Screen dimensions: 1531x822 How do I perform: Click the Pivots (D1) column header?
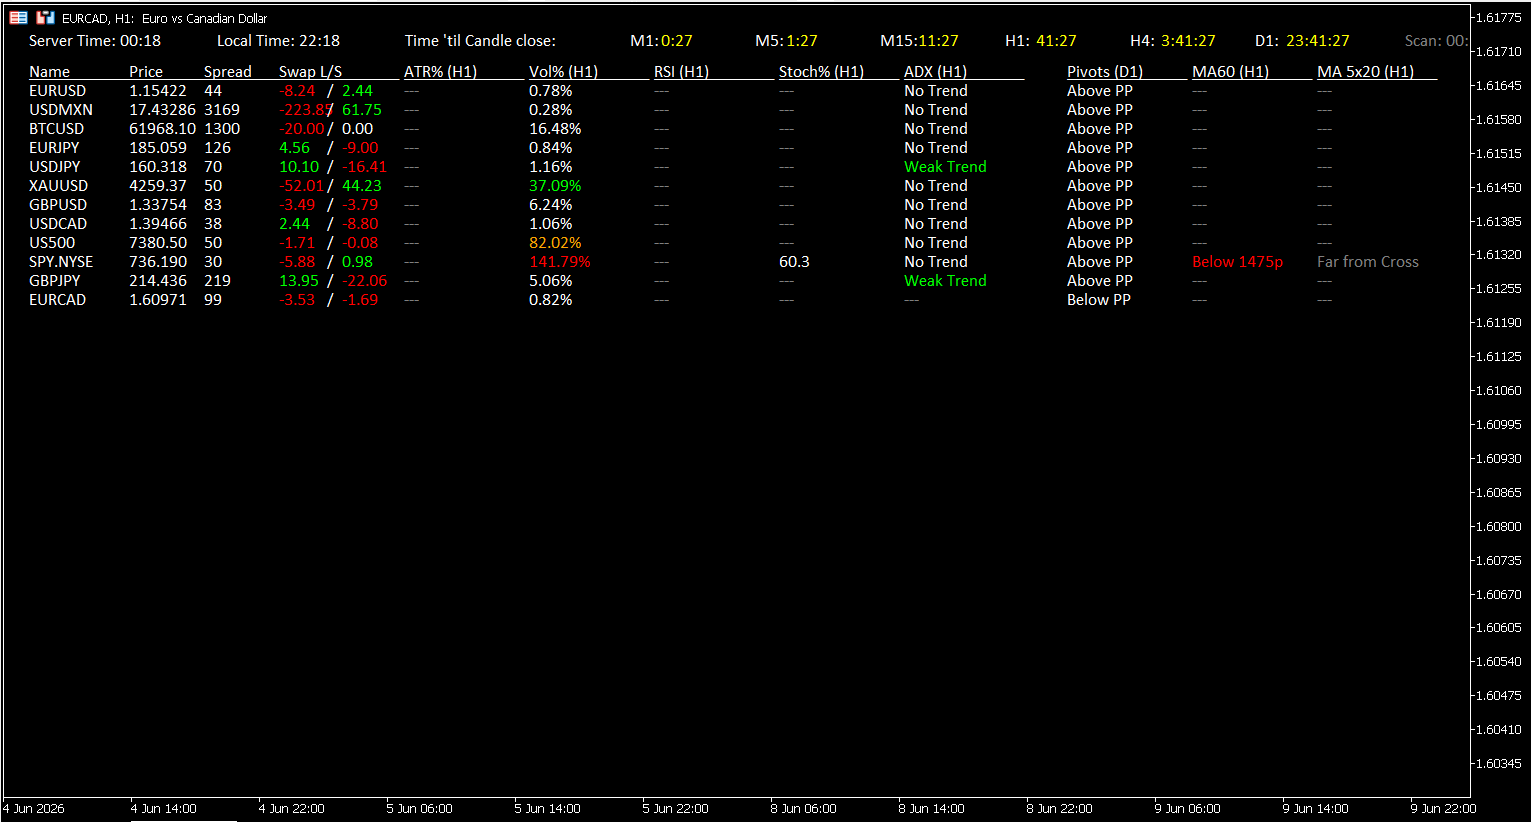click(1104, 71)
